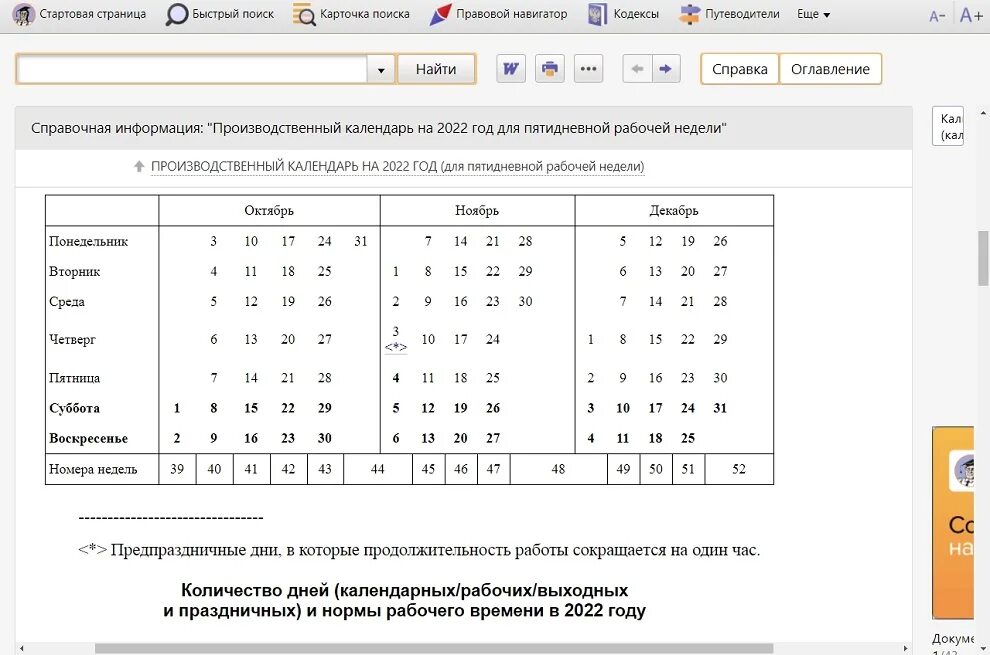990x655 pixels.
Task: Click the Путеводители signpost icon
Action: [x=689, y=15]
